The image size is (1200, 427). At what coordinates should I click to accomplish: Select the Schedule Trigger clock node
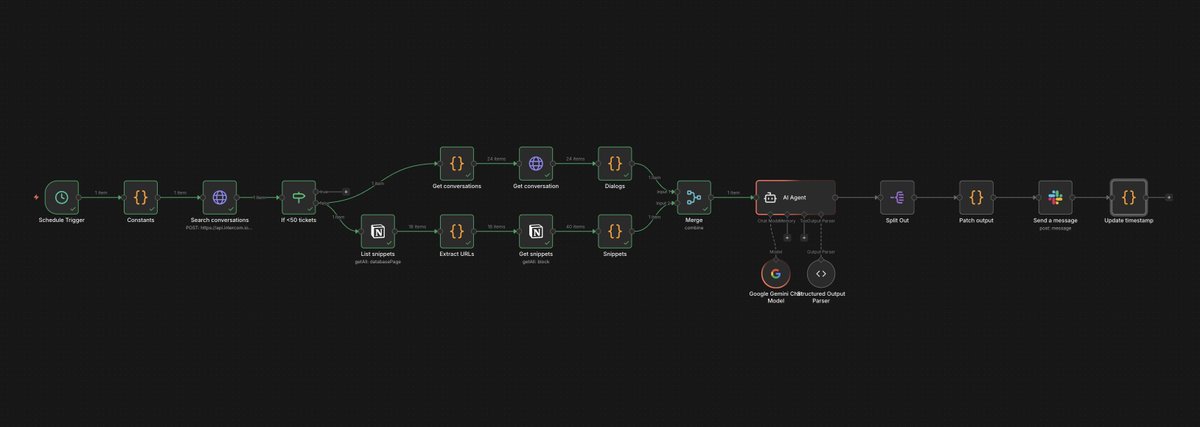61,197
